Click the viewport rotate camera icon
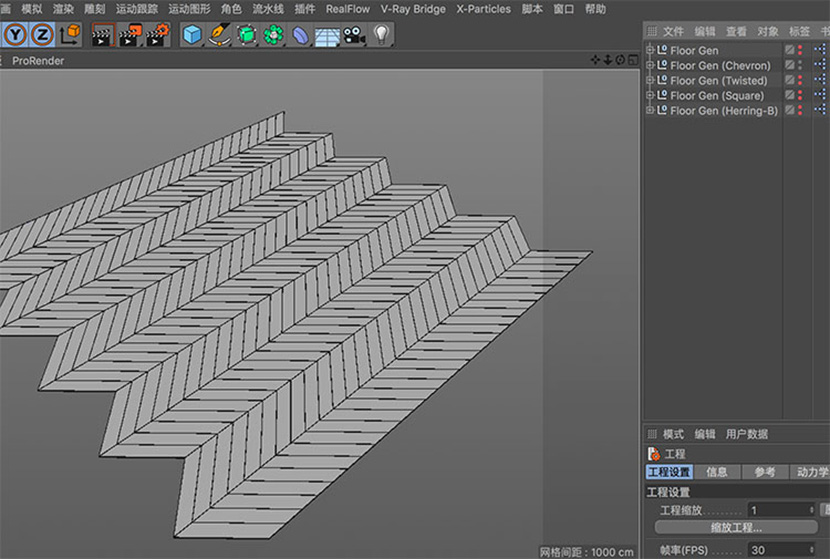830x559 pixels. (x=620, y=60)
